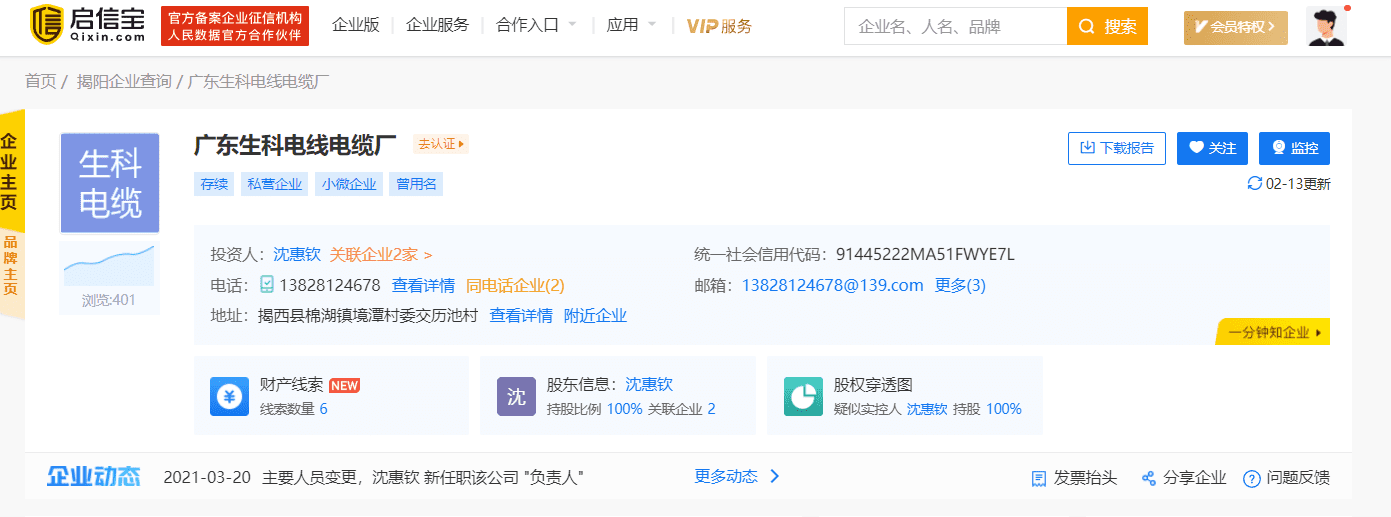Viewport: 1391px width, 517px height.
Task: Click the refresh icon beside 02-13更新
Action: tap(1255, 183)
